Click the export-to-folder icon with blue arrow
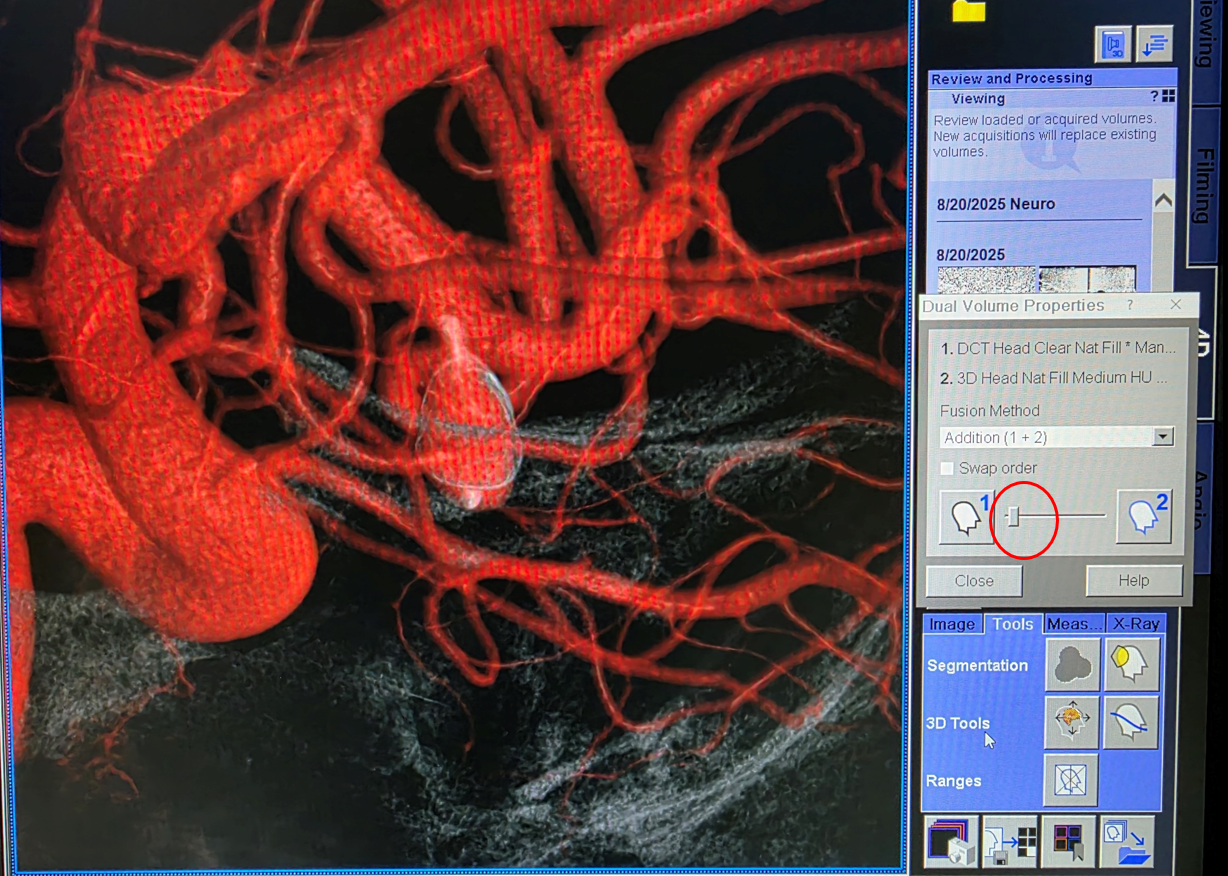This screenshot has width=1228, height=876. 1127,842
